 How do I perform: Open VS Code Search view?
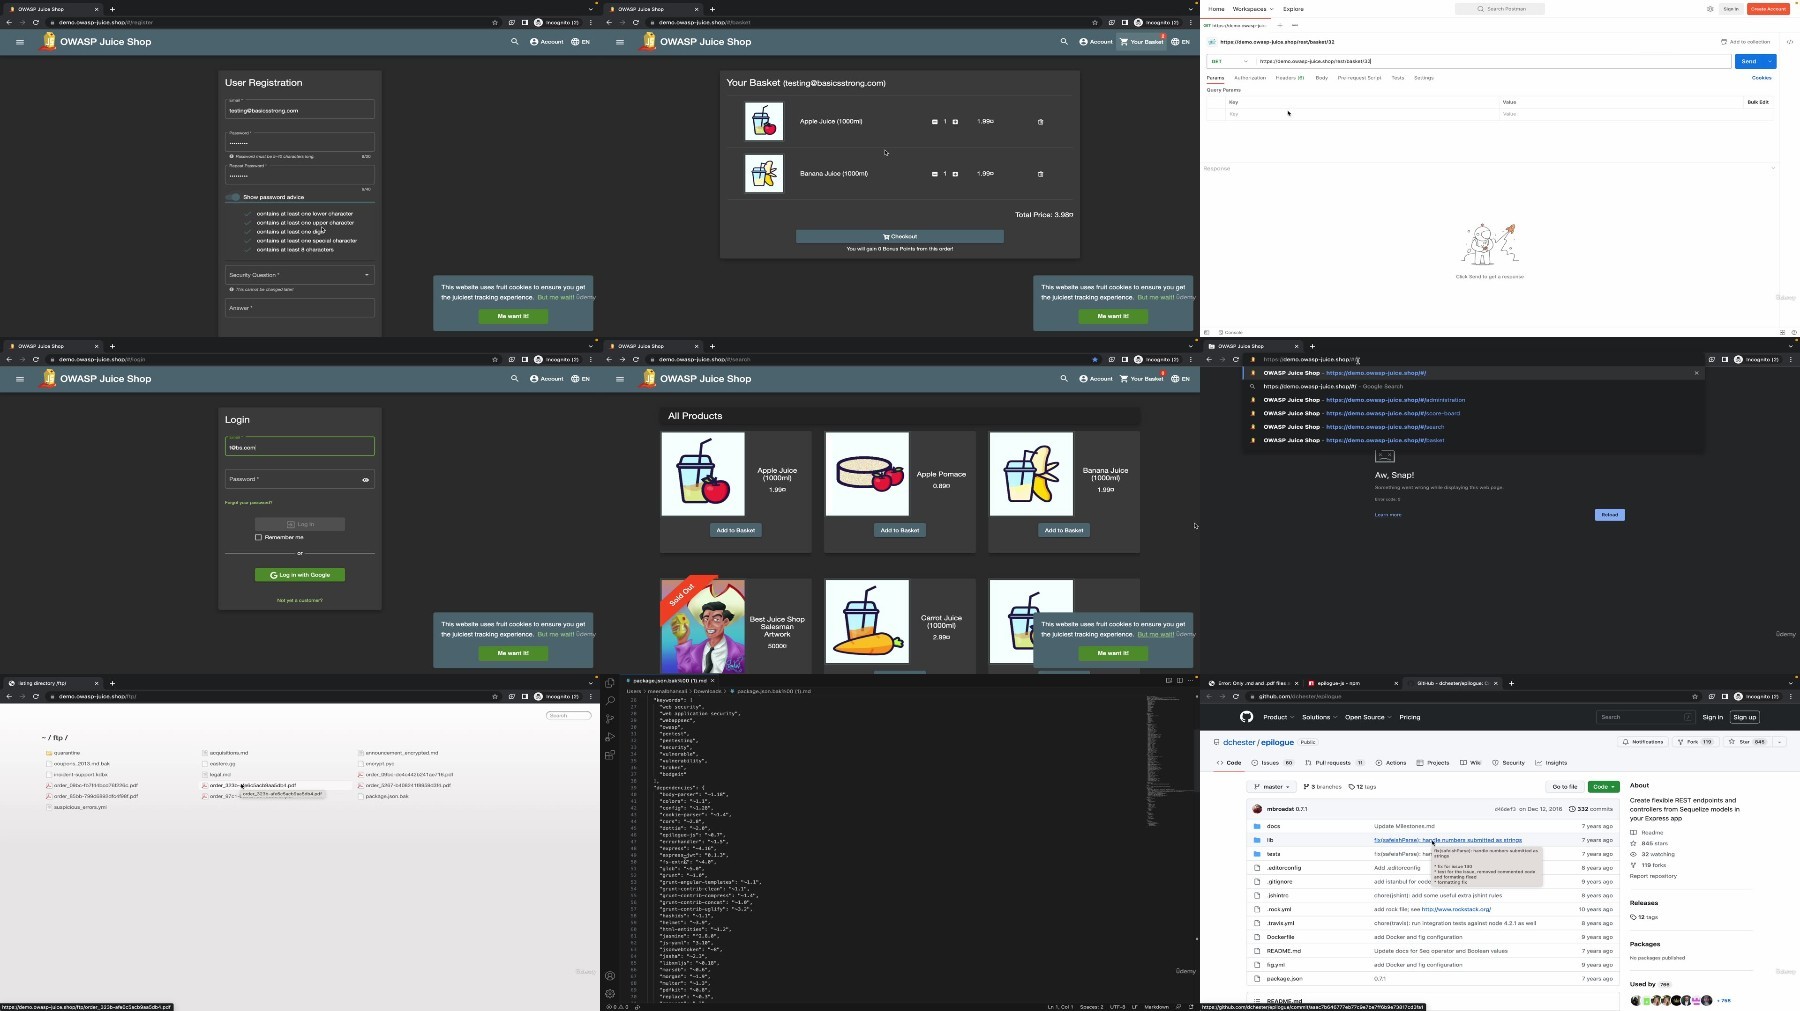pyautogui.click(x=610, y=701)
